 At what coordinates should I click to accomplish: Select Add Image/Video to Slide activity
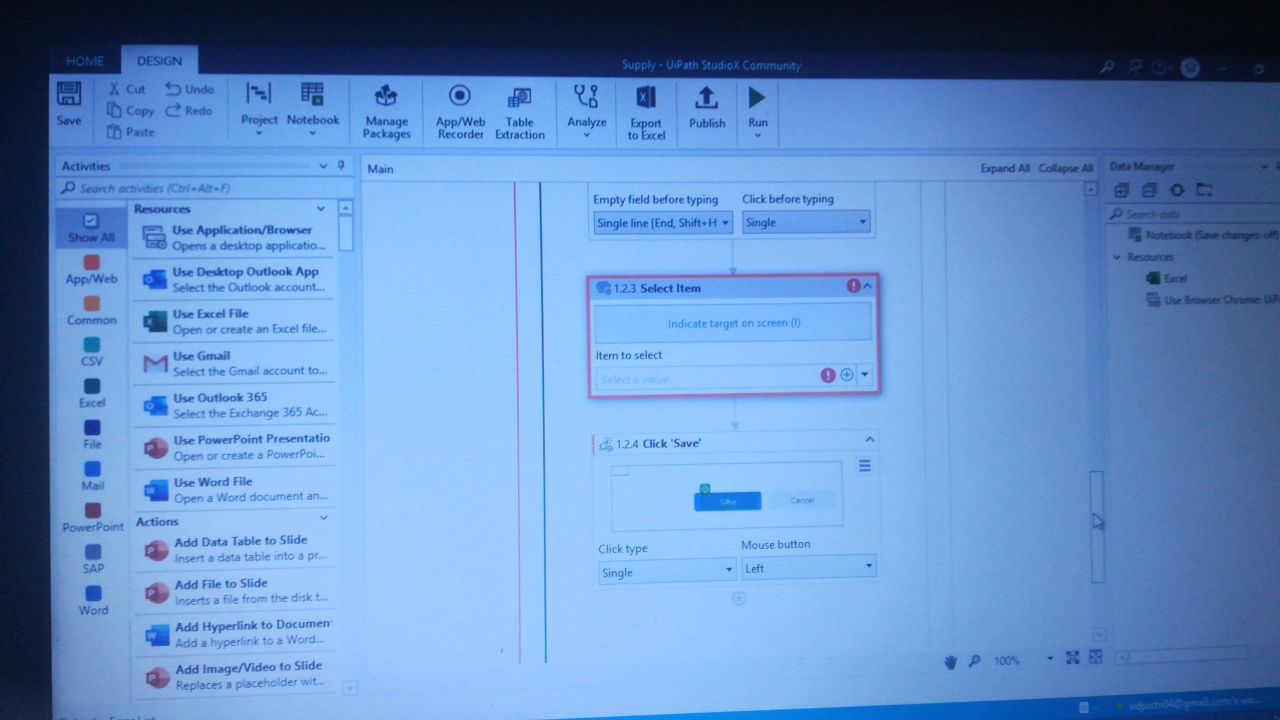(234, 675)
